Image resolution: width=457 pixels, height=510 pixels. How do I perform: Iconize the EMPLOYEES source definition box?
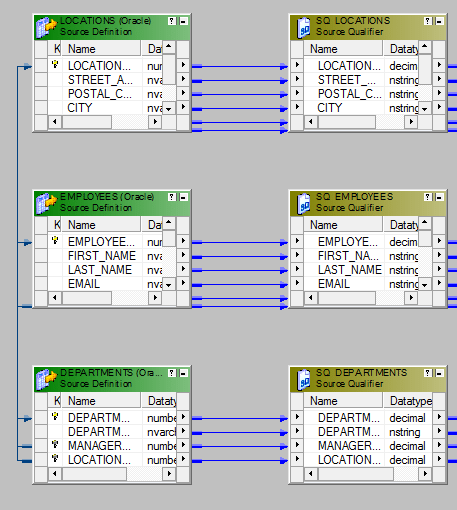click(x=184, y=197)
